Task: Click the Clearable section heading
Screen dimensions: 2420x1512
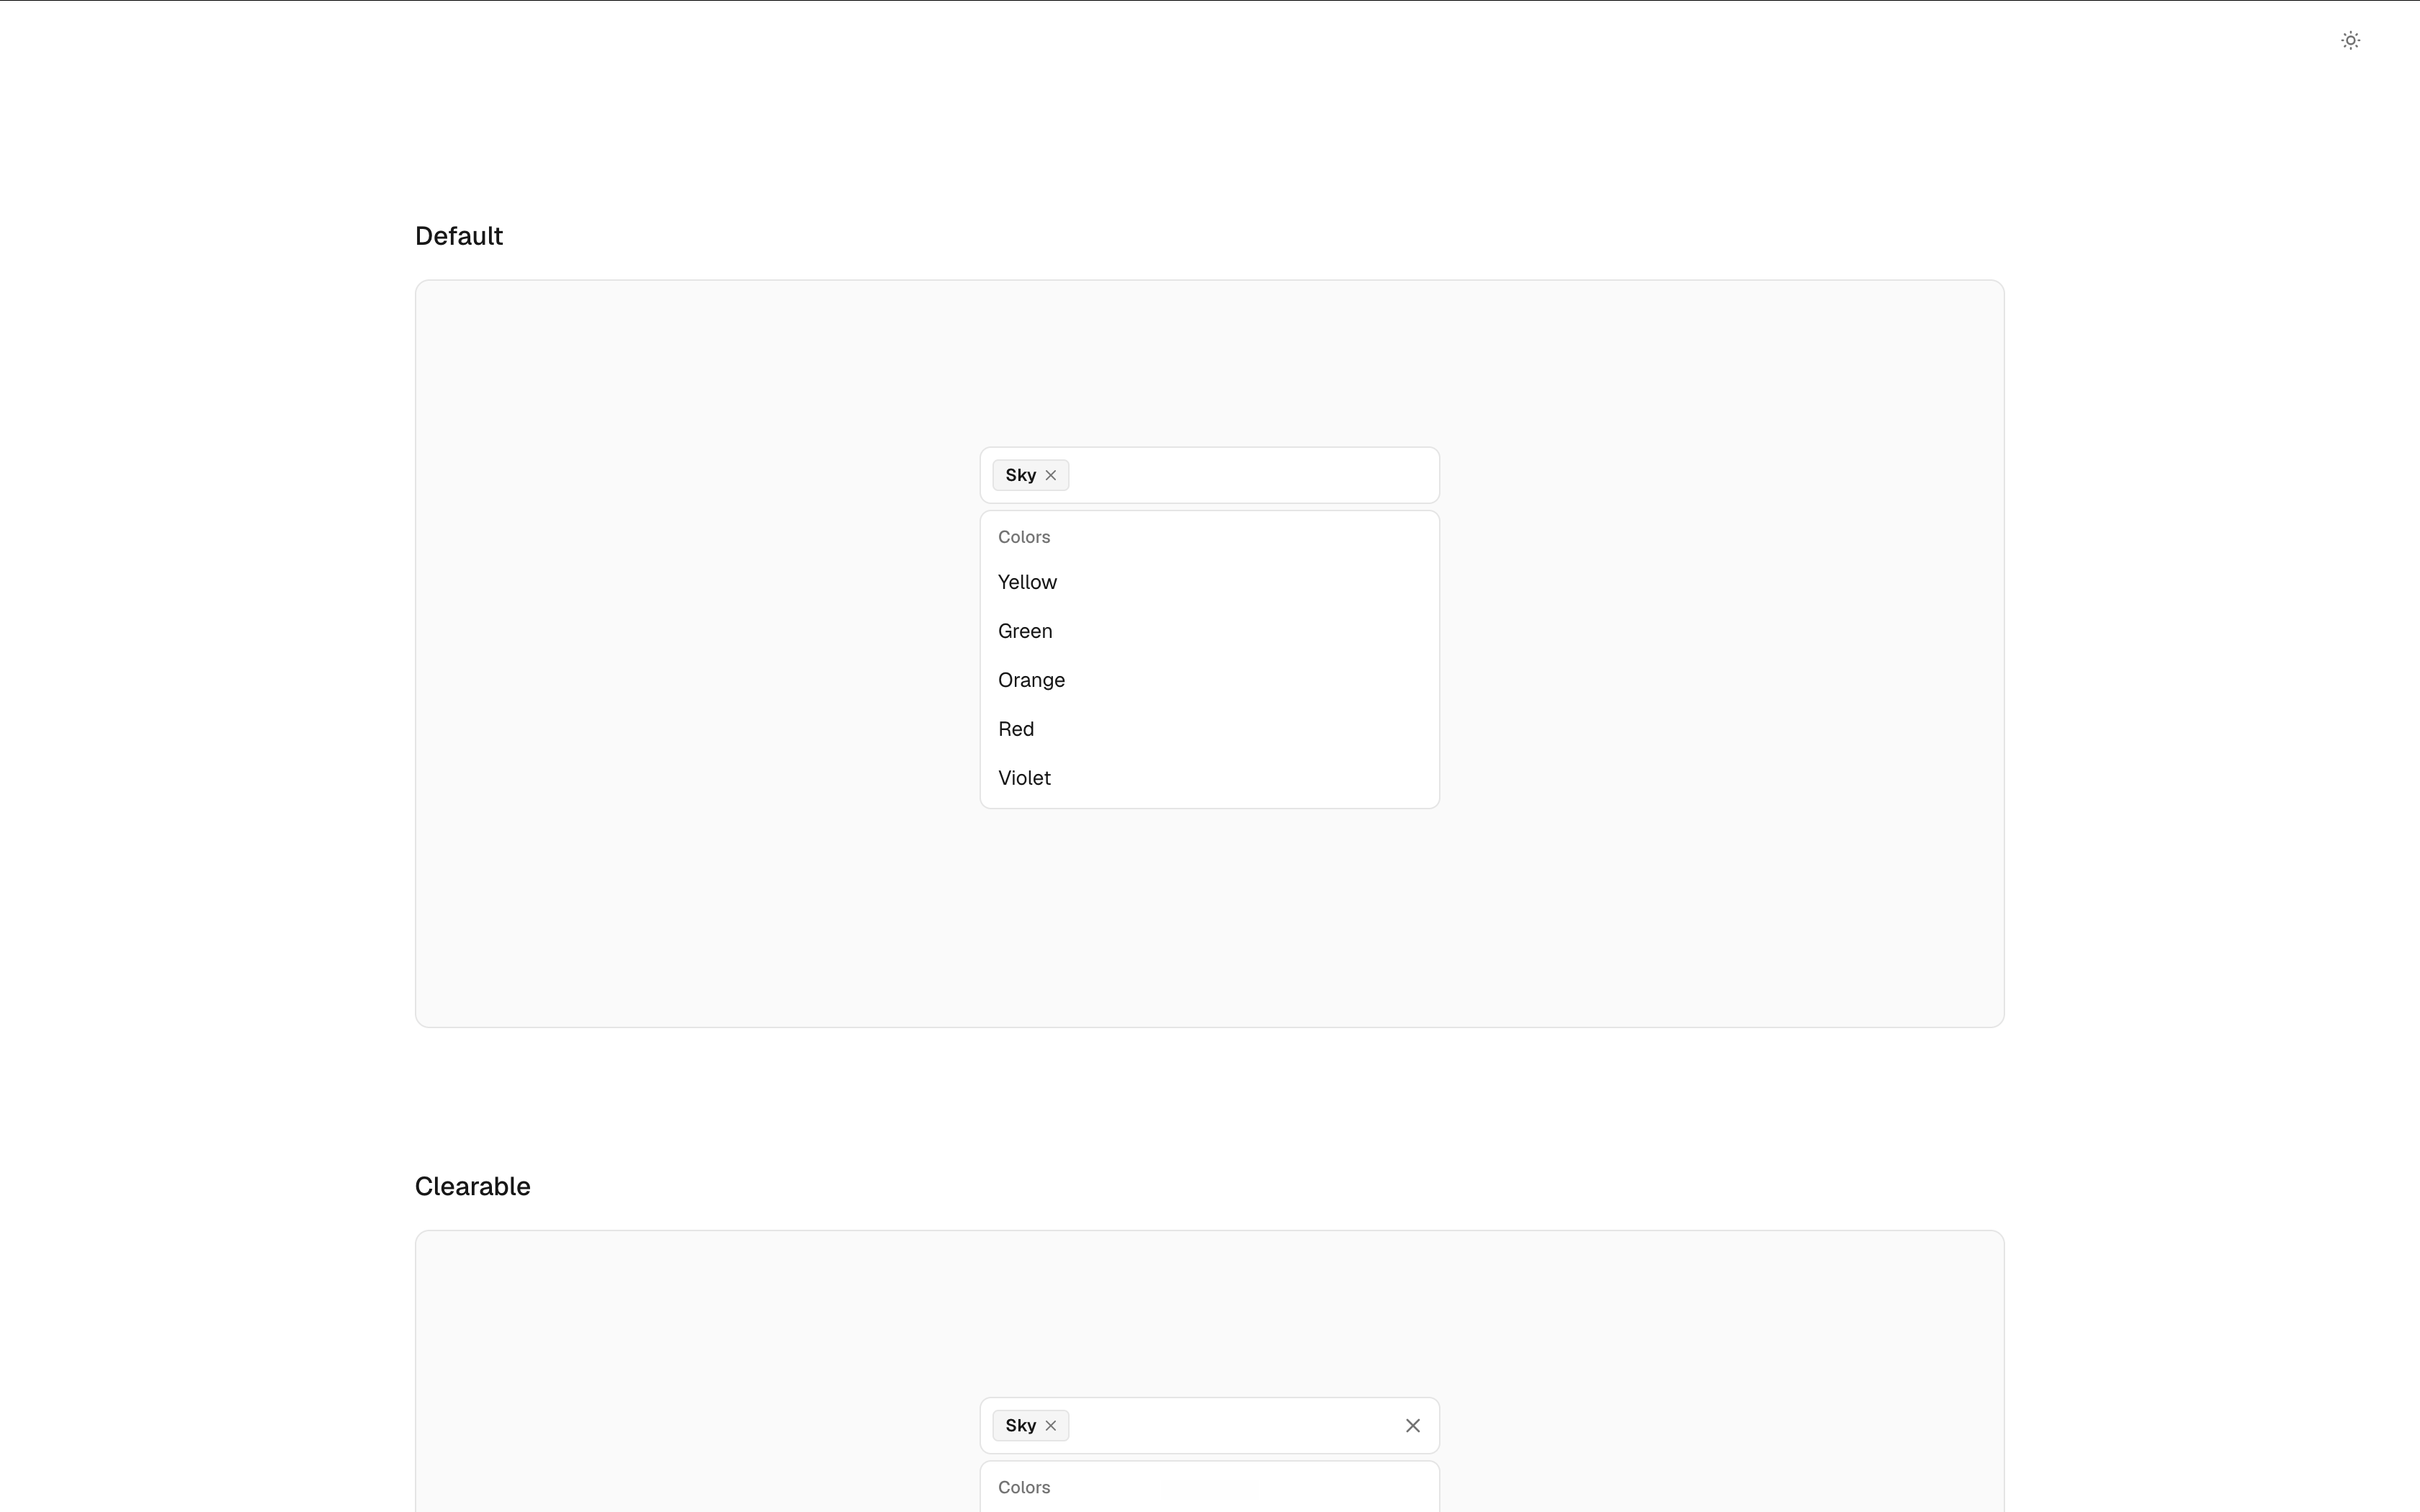Action: [x=472, y=1187]
